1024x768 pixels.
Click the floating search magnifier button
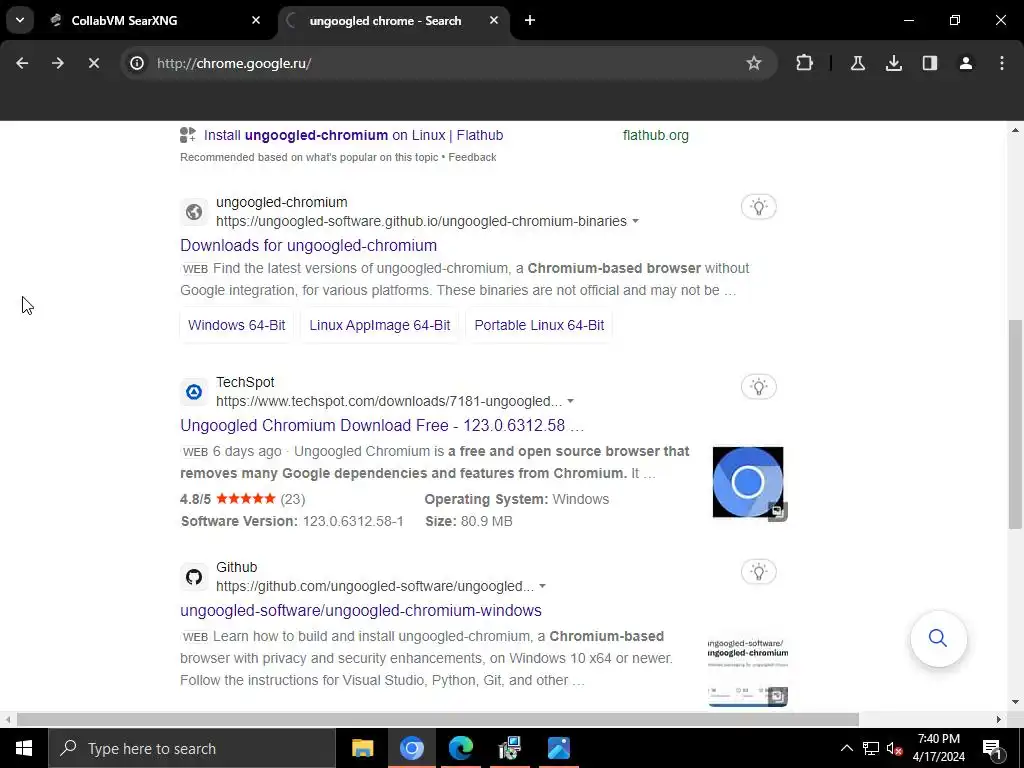pos(938,638)
